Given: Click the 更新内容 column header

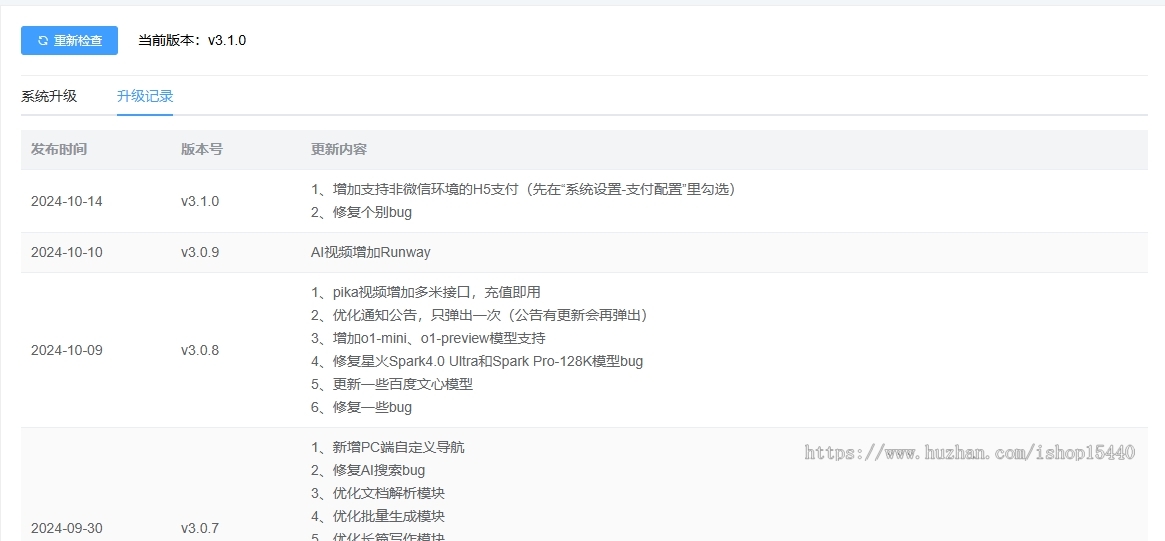Looking at the screenshot, I should point(339,149).
